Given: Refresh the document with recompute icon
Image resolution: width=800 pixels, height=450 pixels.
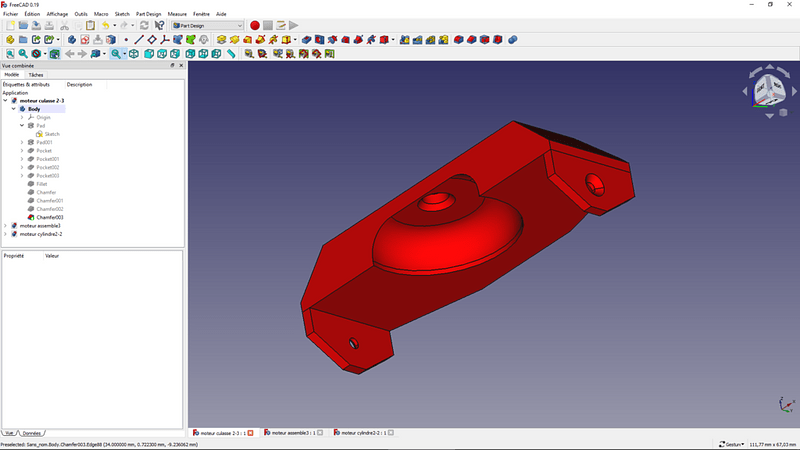Looking at the screenshot, I should coord(144,25).
